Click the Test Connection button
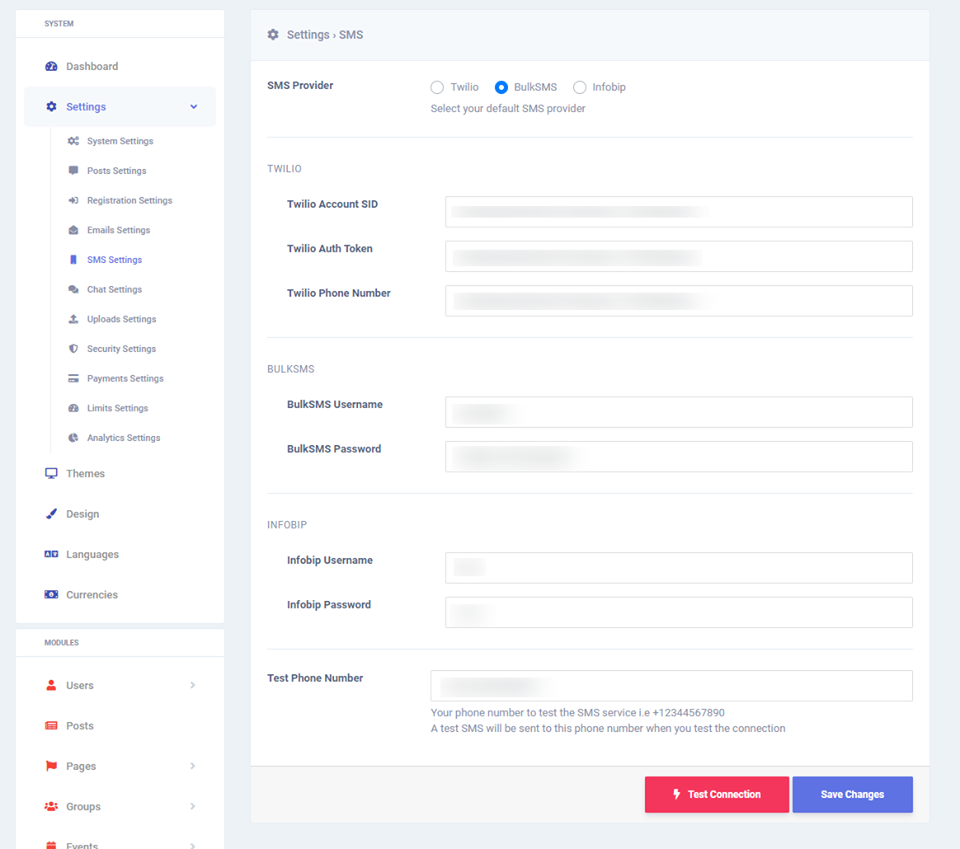The height and width of the screenshot is (849, 960). 717,794
